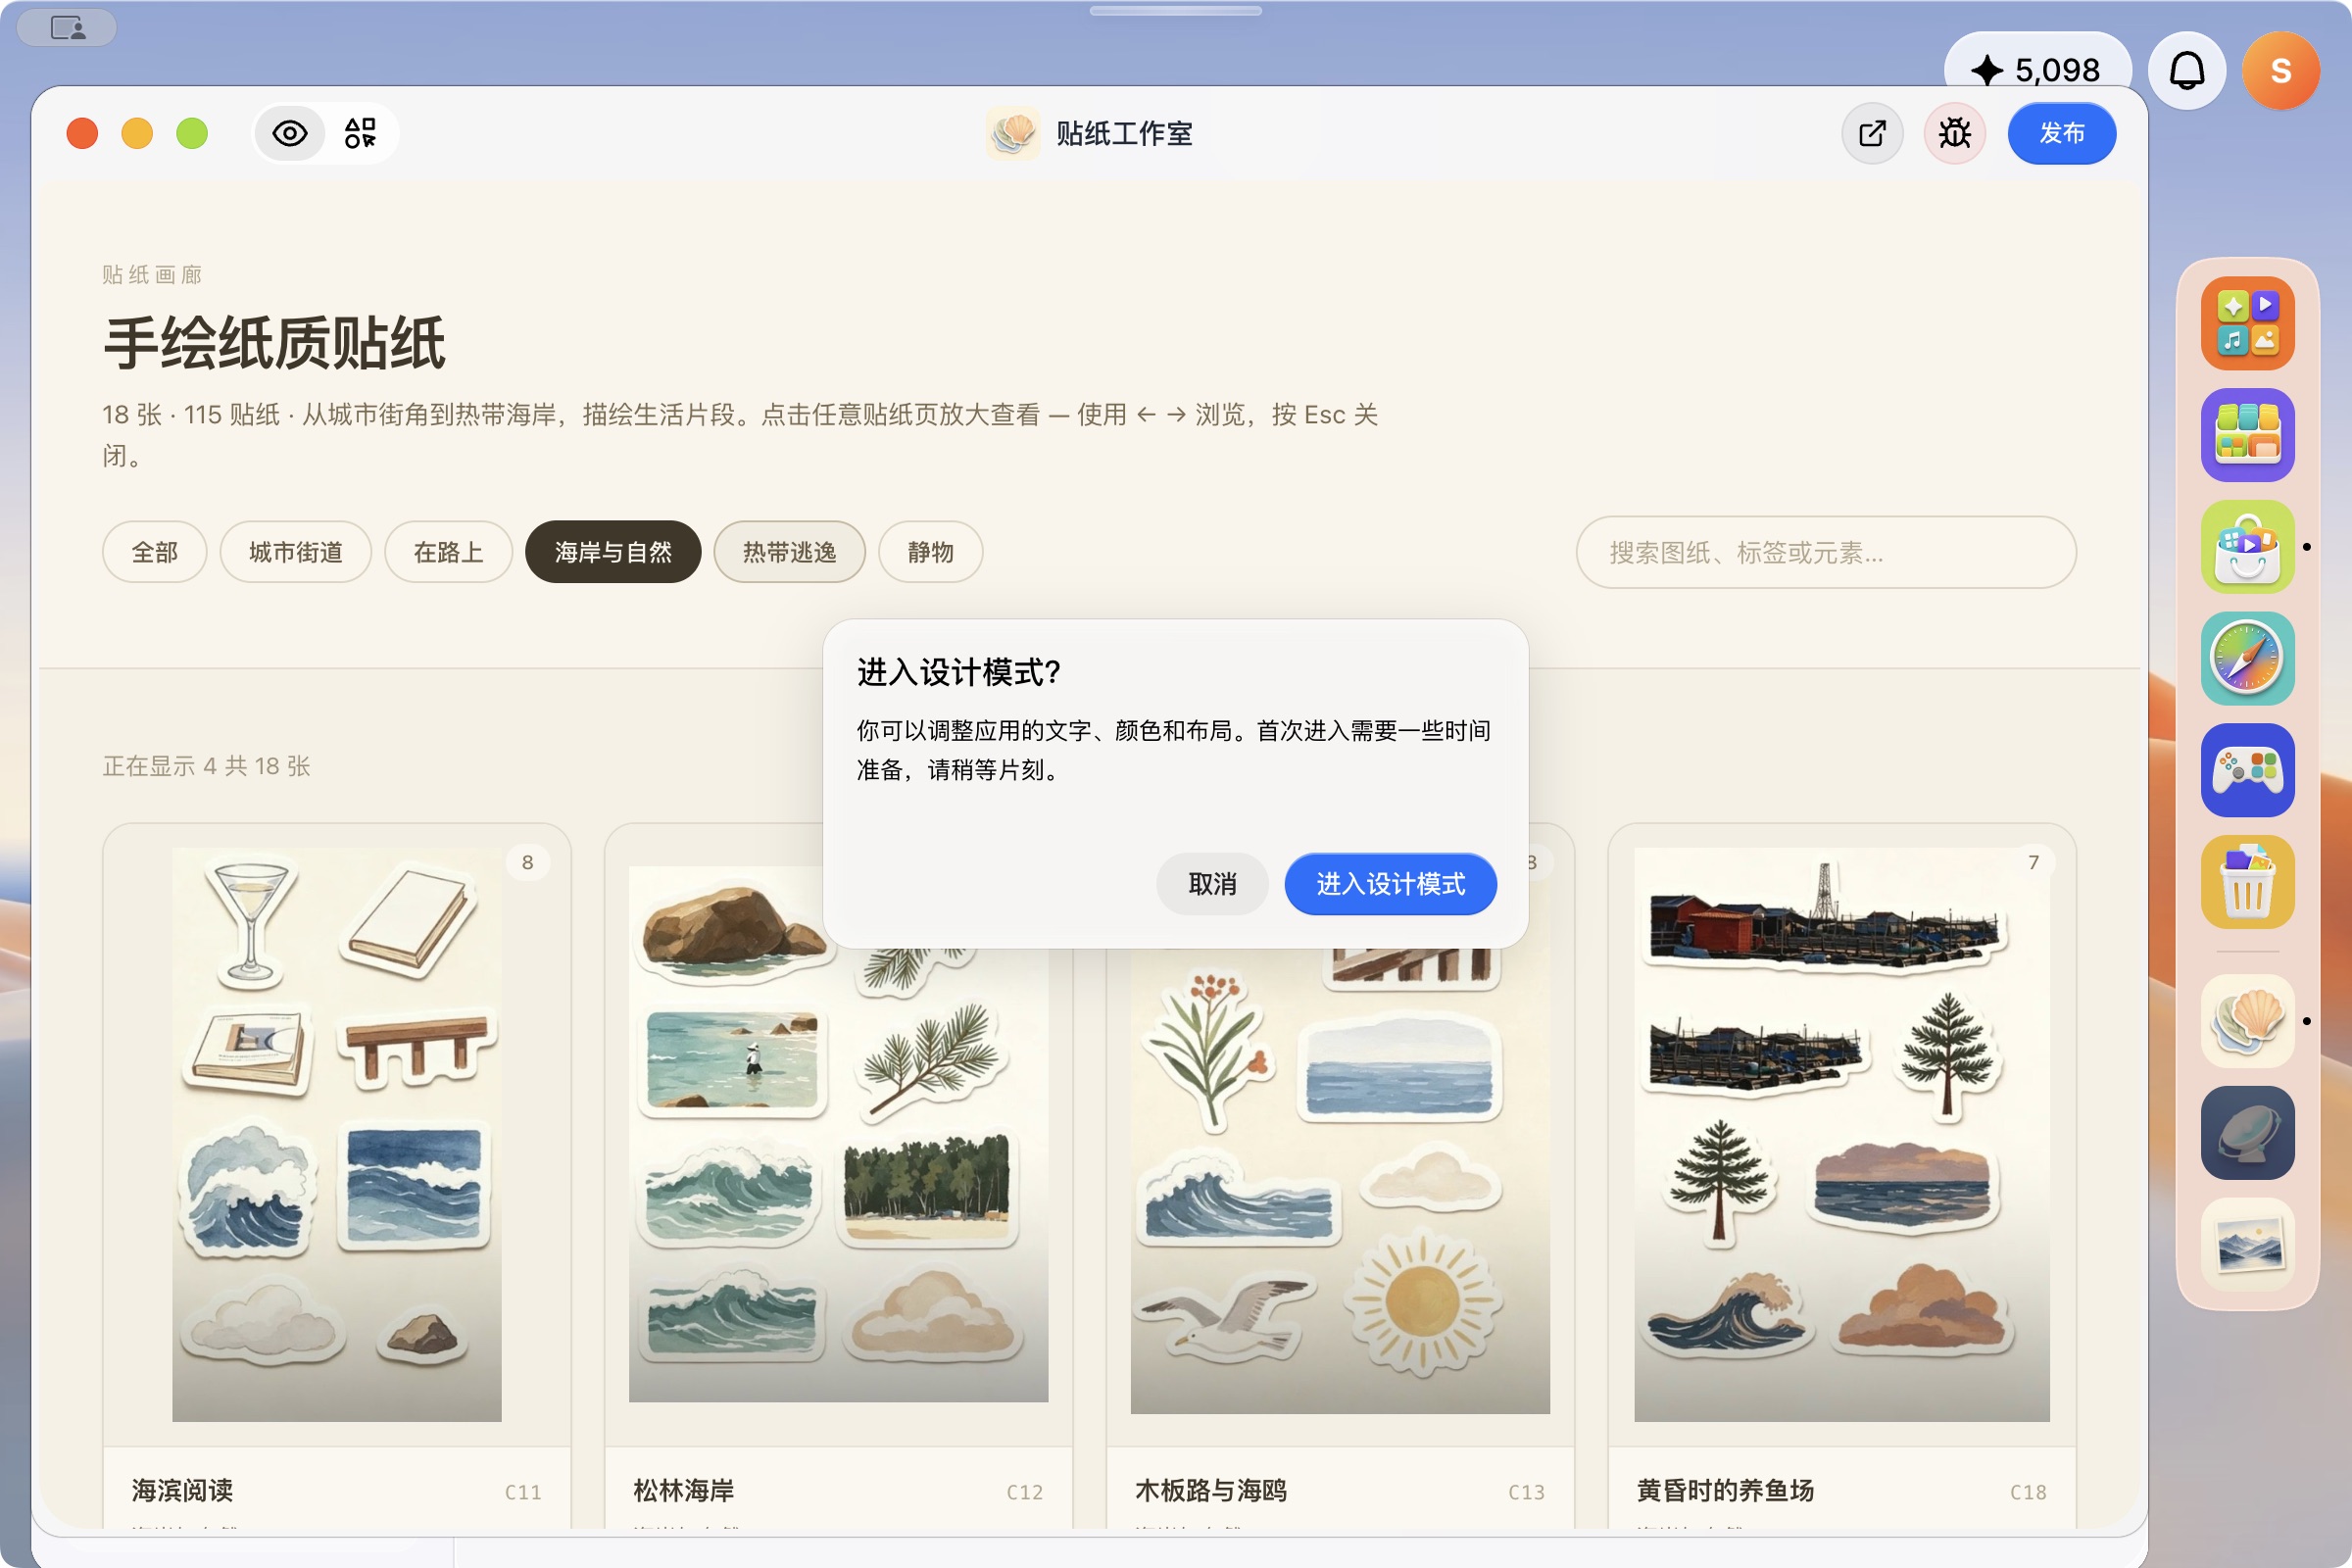Select the 在路上 filter tab

click(448, 552)
